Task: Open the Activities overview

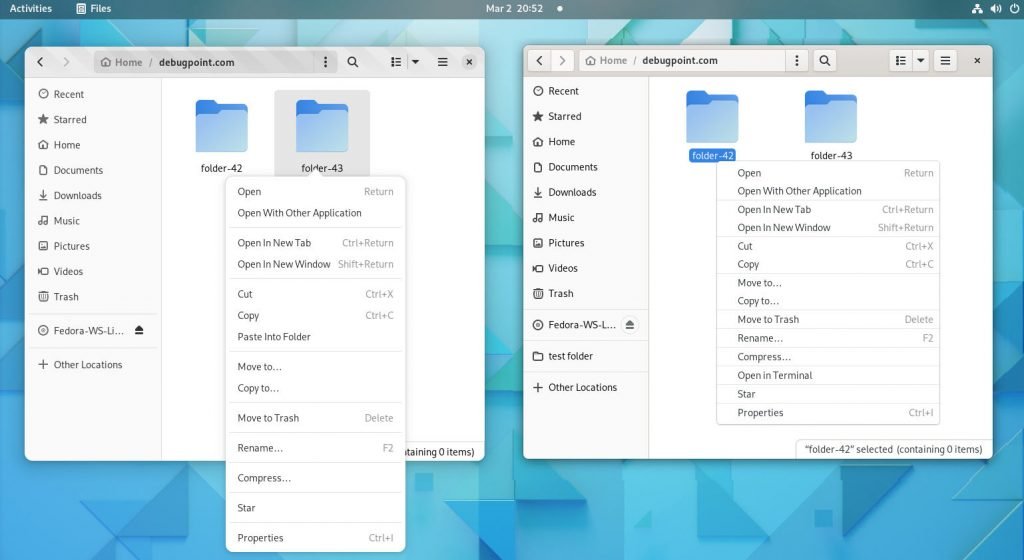Action: coord(31,8)
